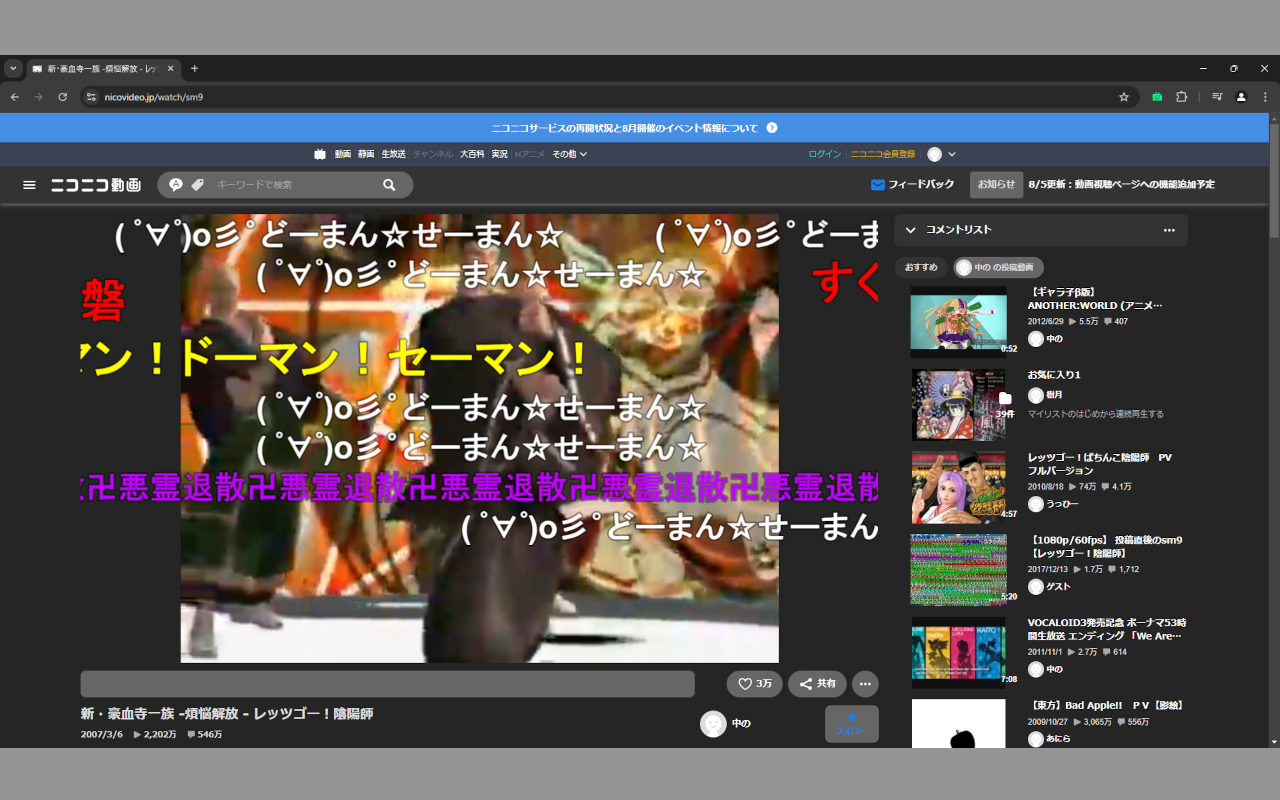
Task: Go to 生放送 in the top menu
Action: (393, 154)
